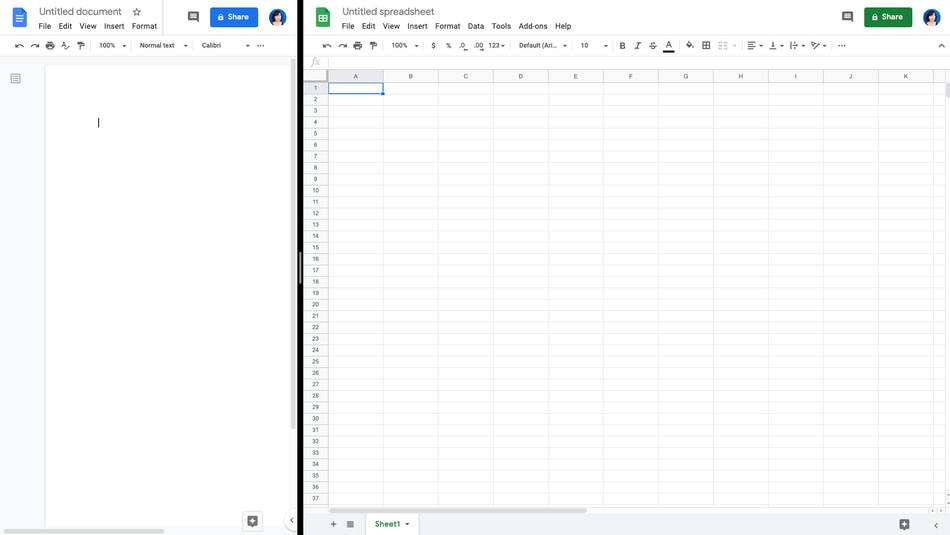Print the spreadsheet
This screenshot has height=535, width=950.
point(357,45)
